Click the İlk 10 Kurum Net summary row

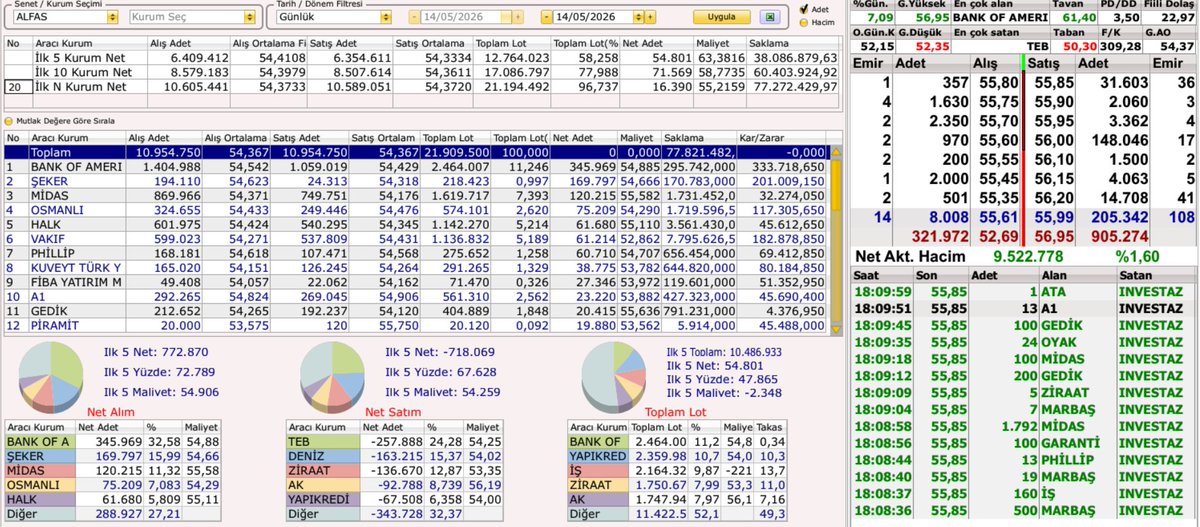tap(421, 72)
